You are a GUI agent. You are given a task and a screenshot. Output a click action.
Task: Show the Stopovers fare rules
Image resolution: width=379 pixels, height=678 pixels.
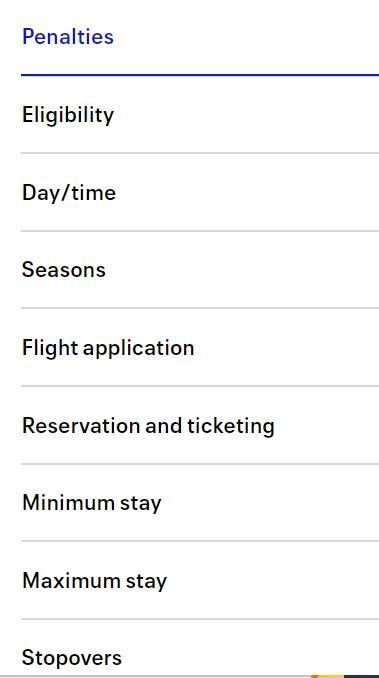click(200, 648)
